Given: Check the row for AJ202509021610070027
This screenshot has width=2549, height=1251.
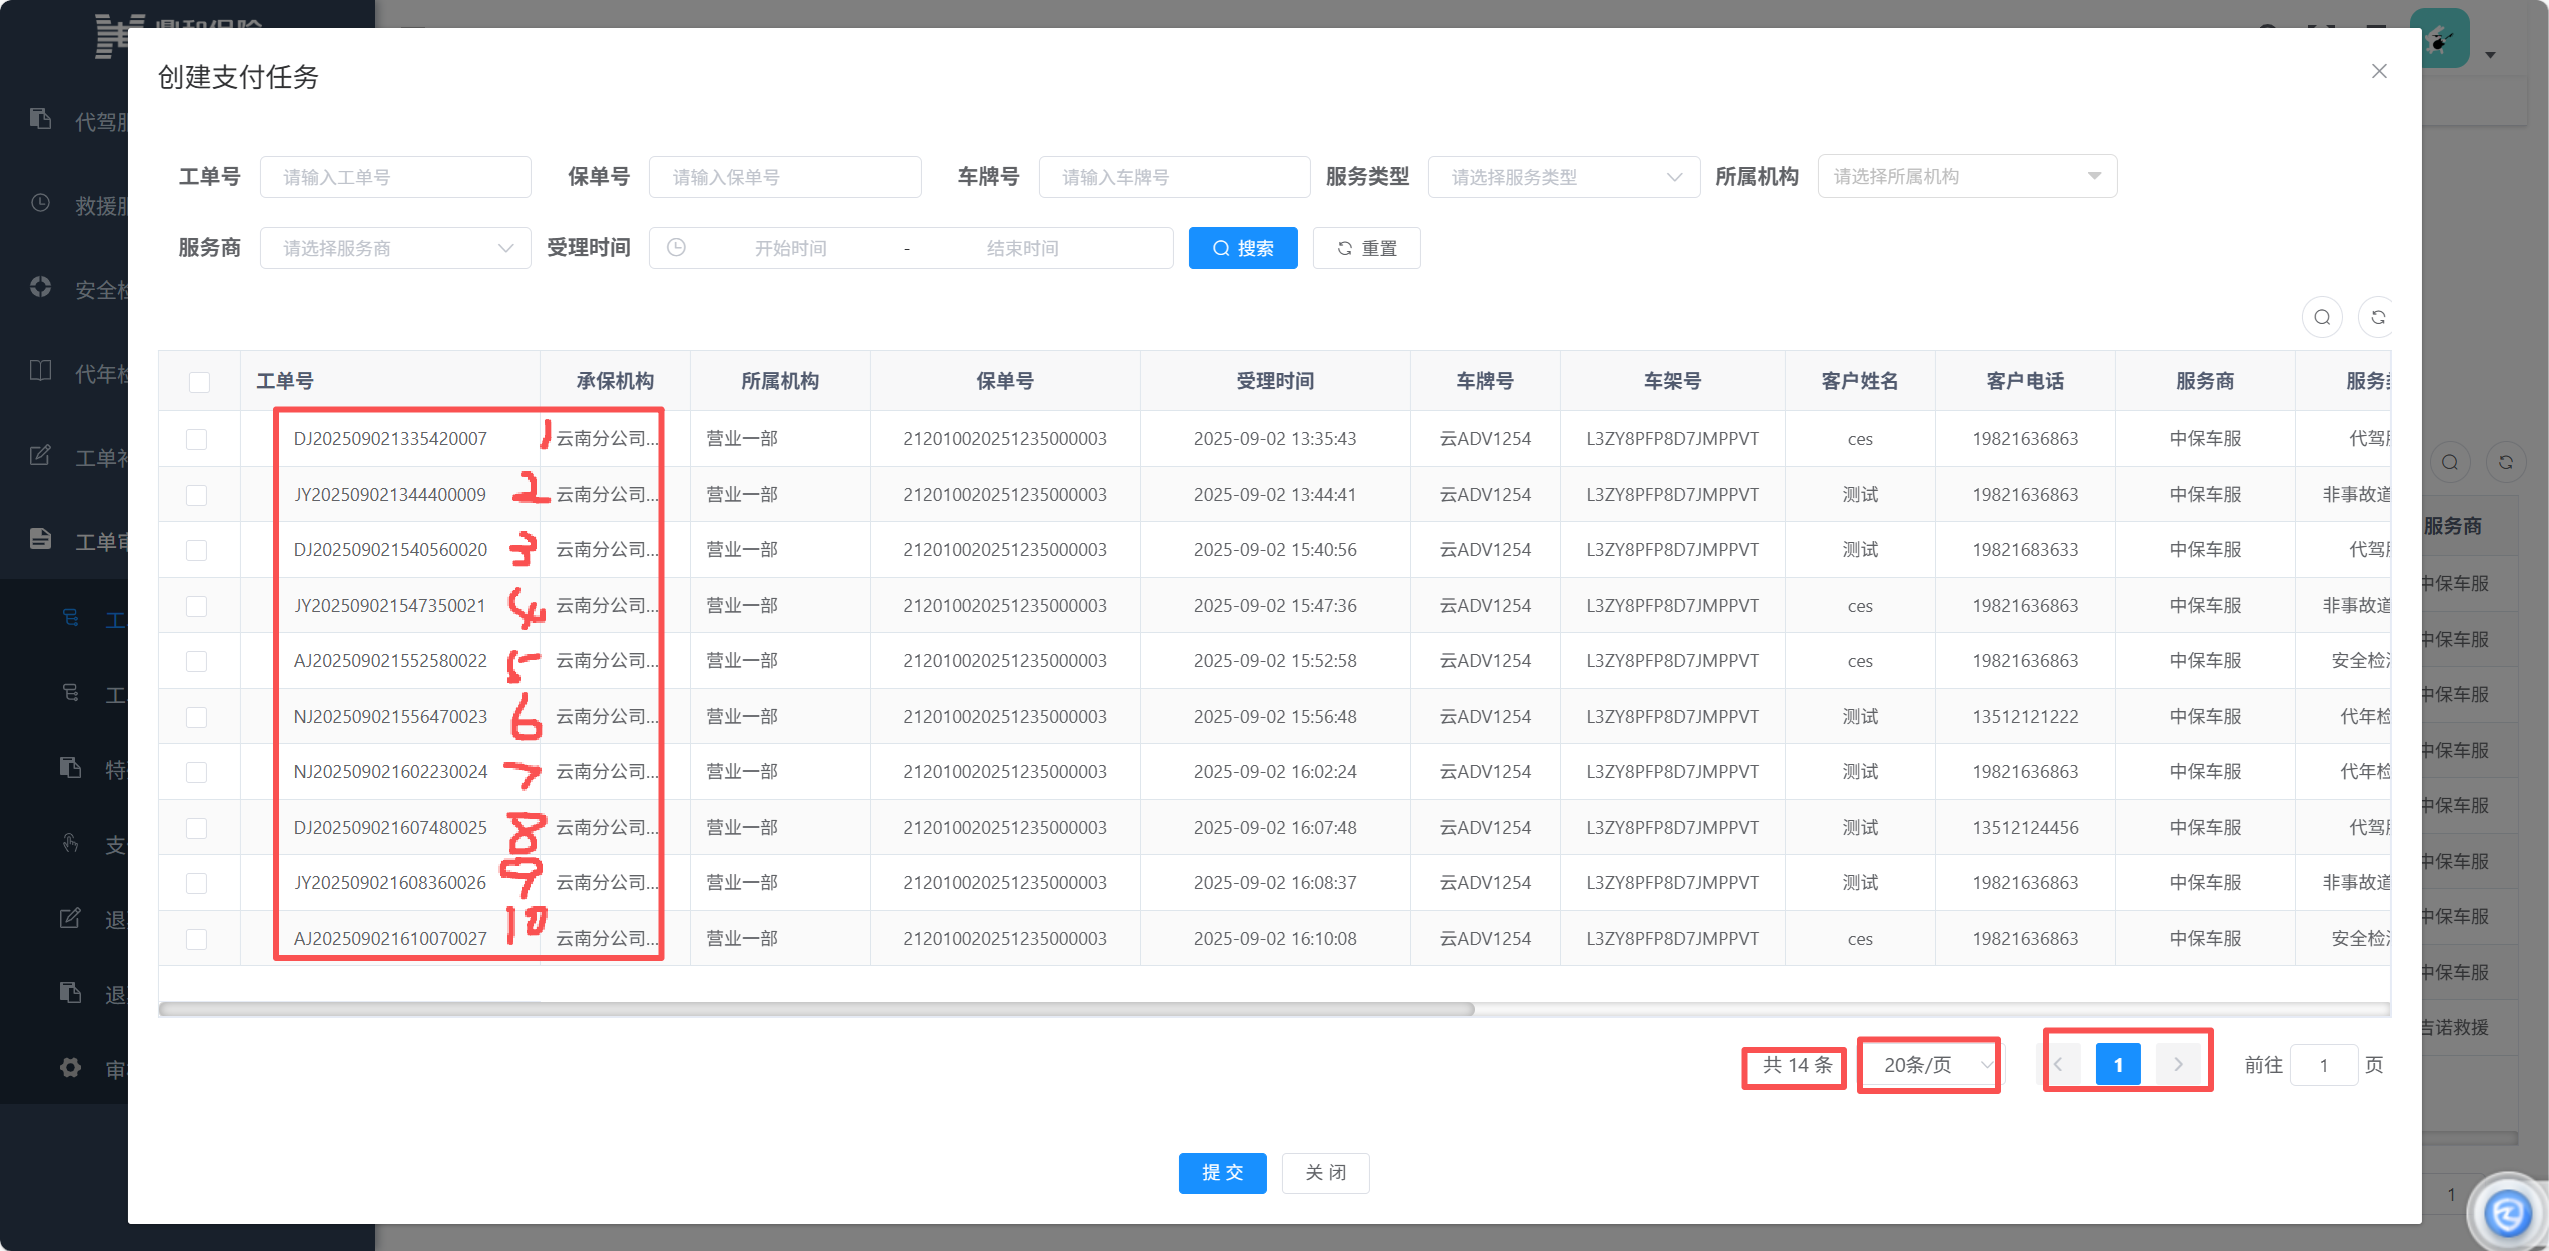Looking at the screenshot, I should point(197,939).
